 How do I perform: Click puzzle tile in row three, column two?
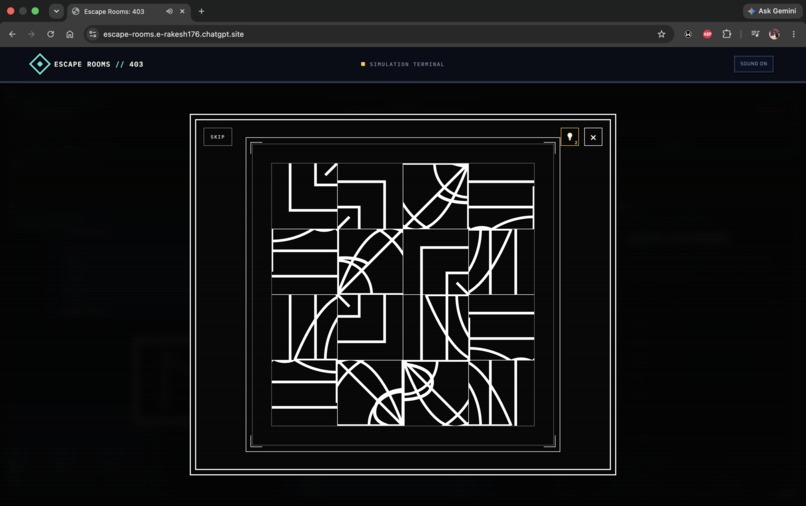tap(370, 328)
